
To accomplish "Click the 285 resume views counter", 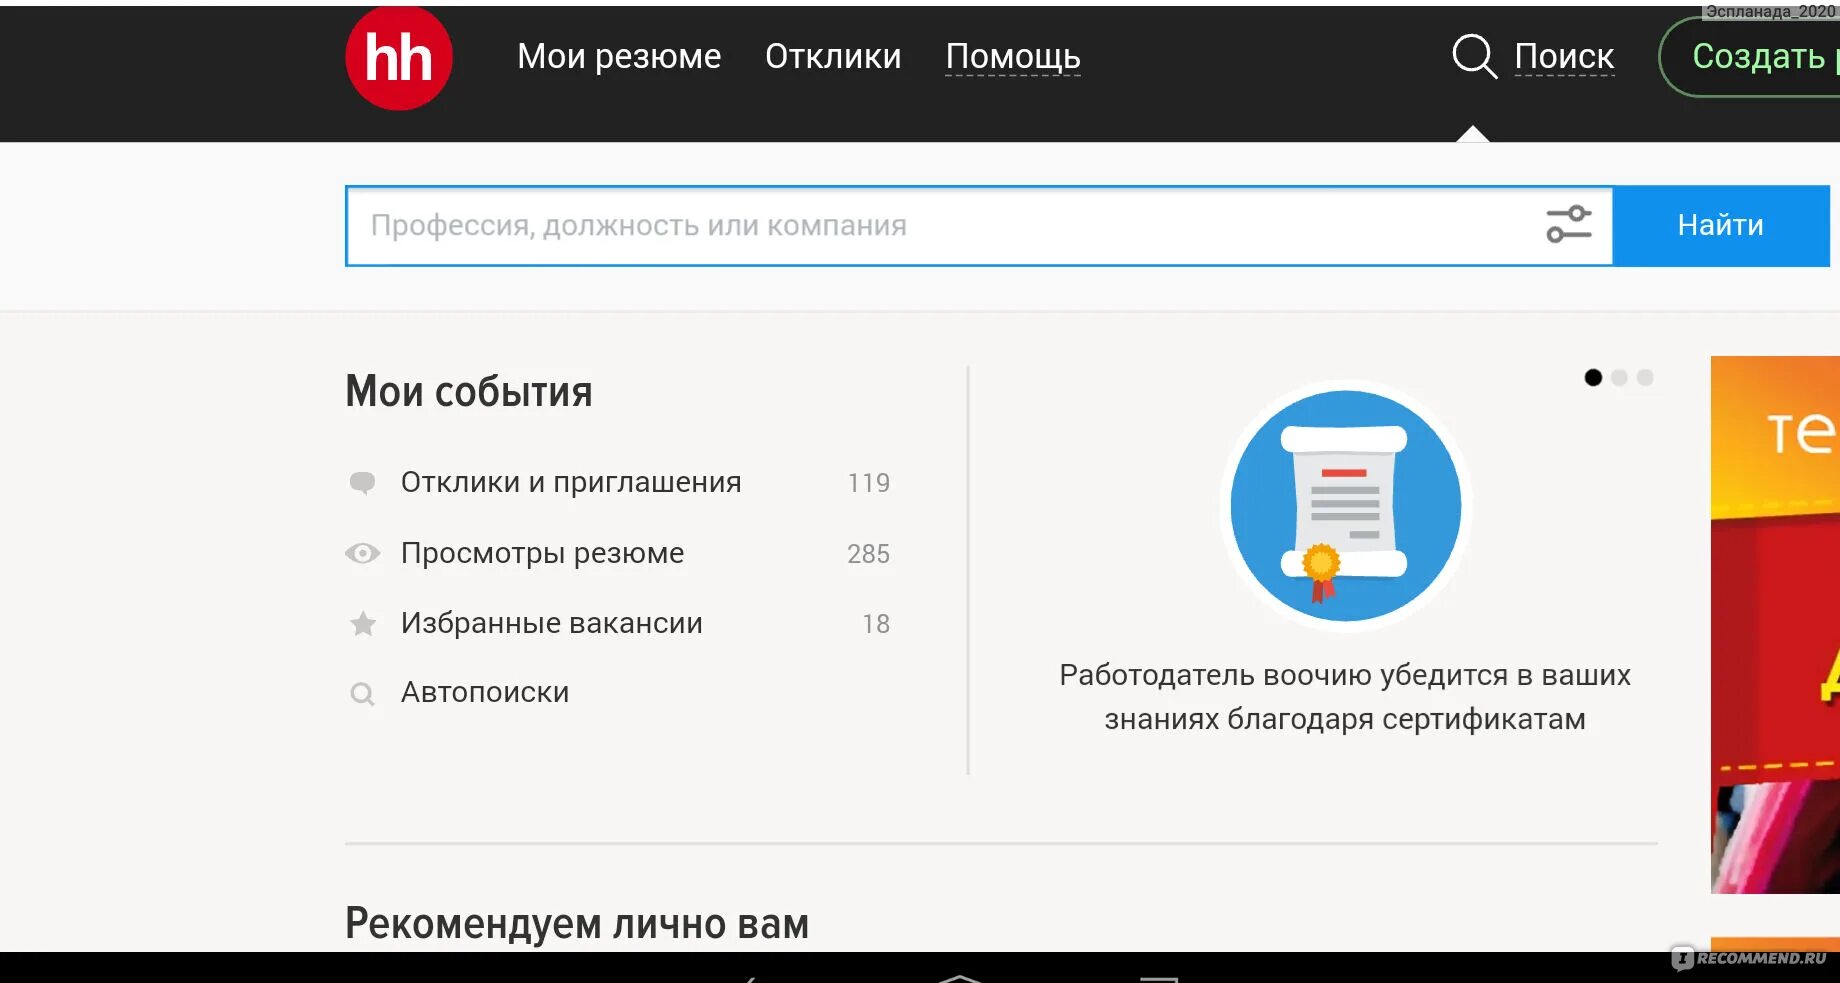I will point(868,554).
